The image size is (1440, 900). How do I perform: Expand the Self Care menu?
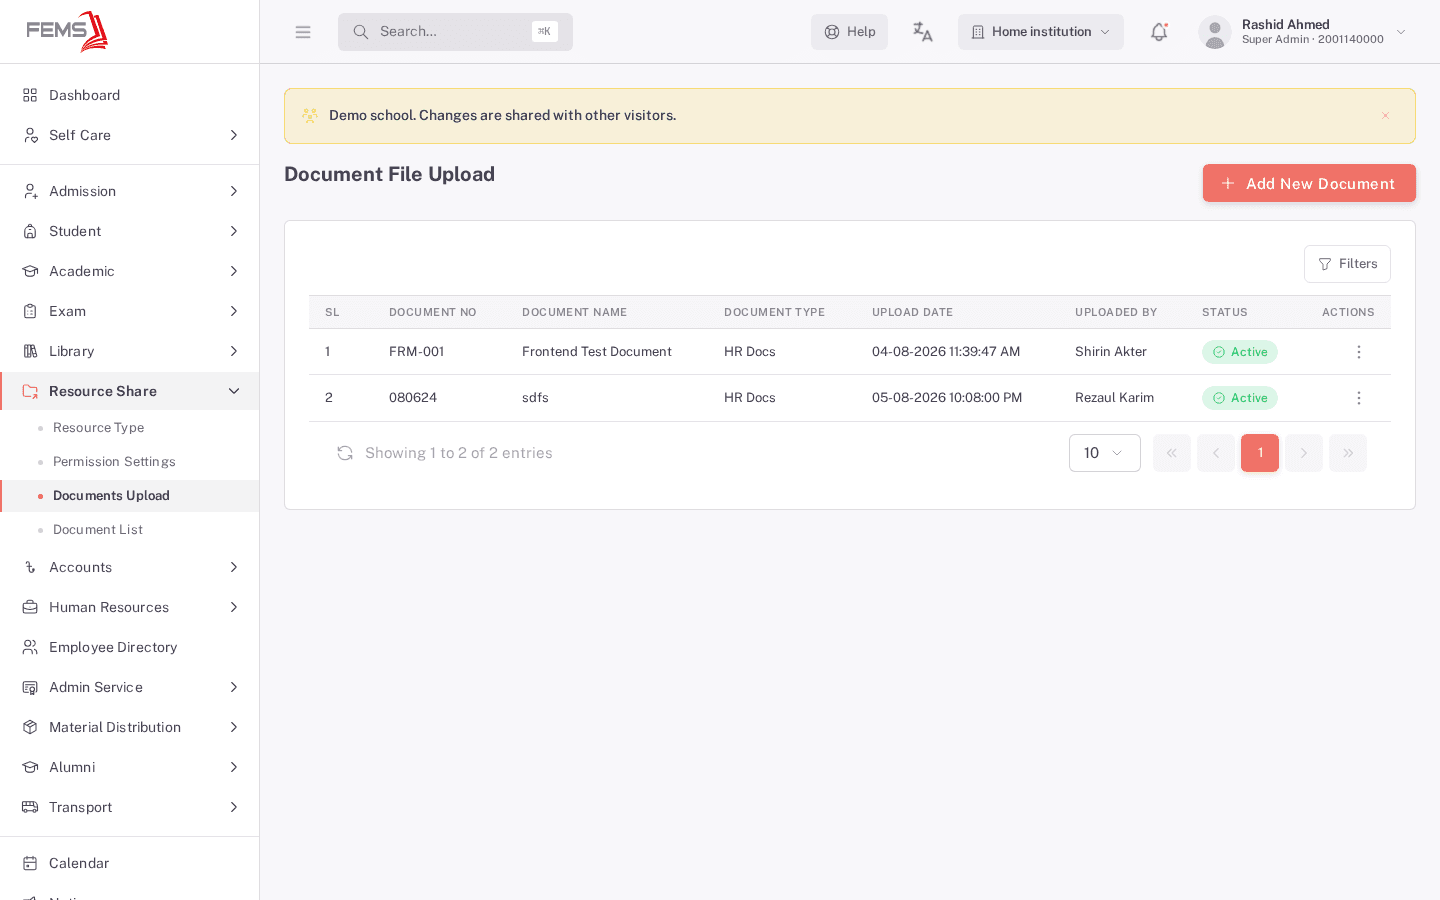[130, 135]
